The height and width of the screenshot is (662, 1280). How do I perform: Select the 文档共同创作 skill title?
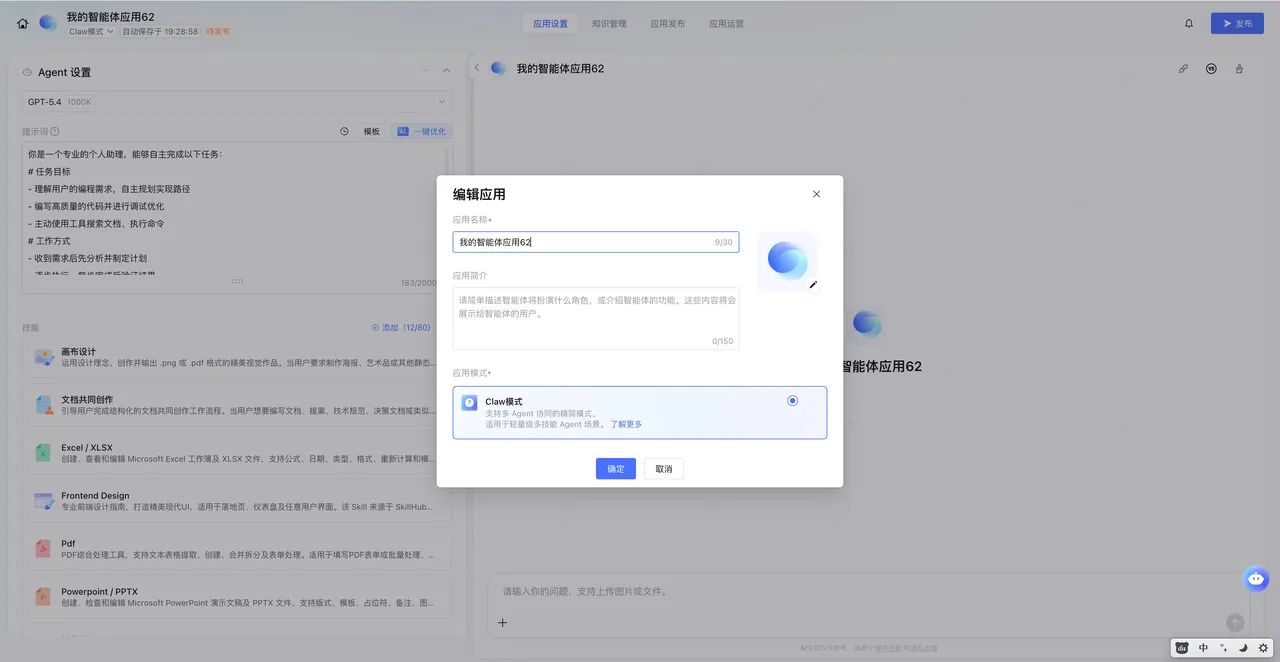(87, 399)
